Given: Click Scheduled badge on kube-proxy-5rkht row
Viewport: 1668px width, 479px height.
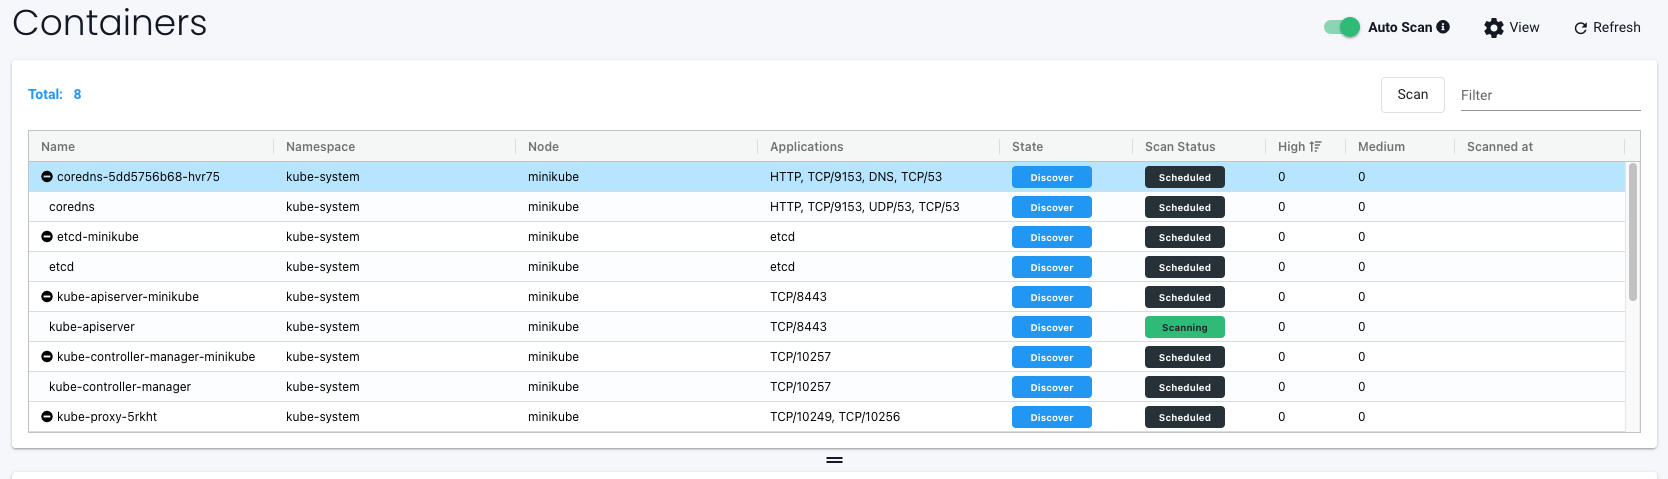Looking at the screenshot, I should click(x=1184, y=417).
